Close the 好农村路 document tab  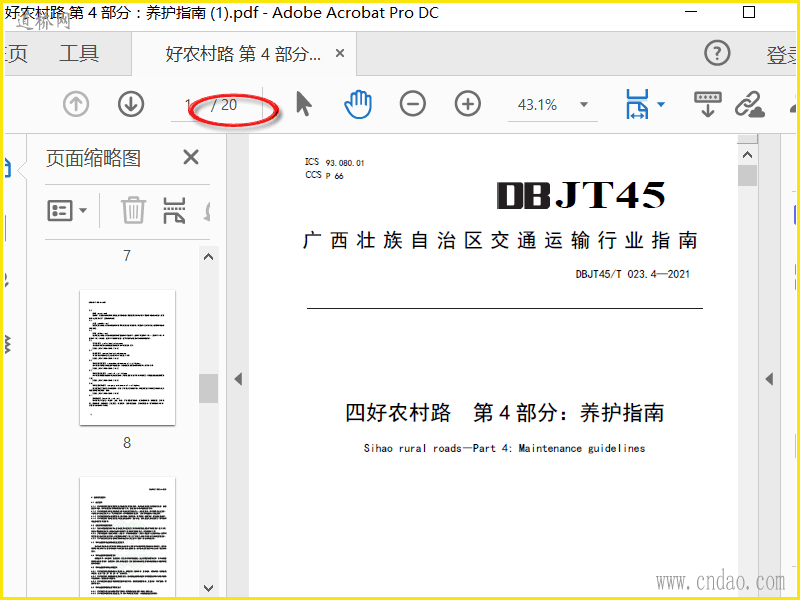coord(340,53)
